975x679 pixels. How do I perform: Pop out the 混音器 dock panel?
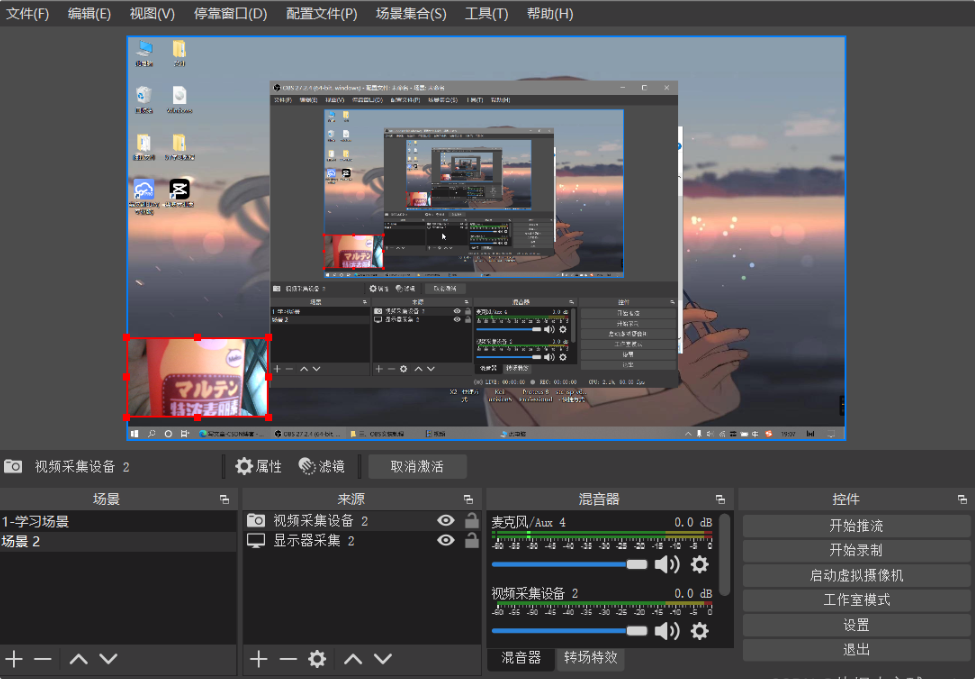click(x=720, y=499)
